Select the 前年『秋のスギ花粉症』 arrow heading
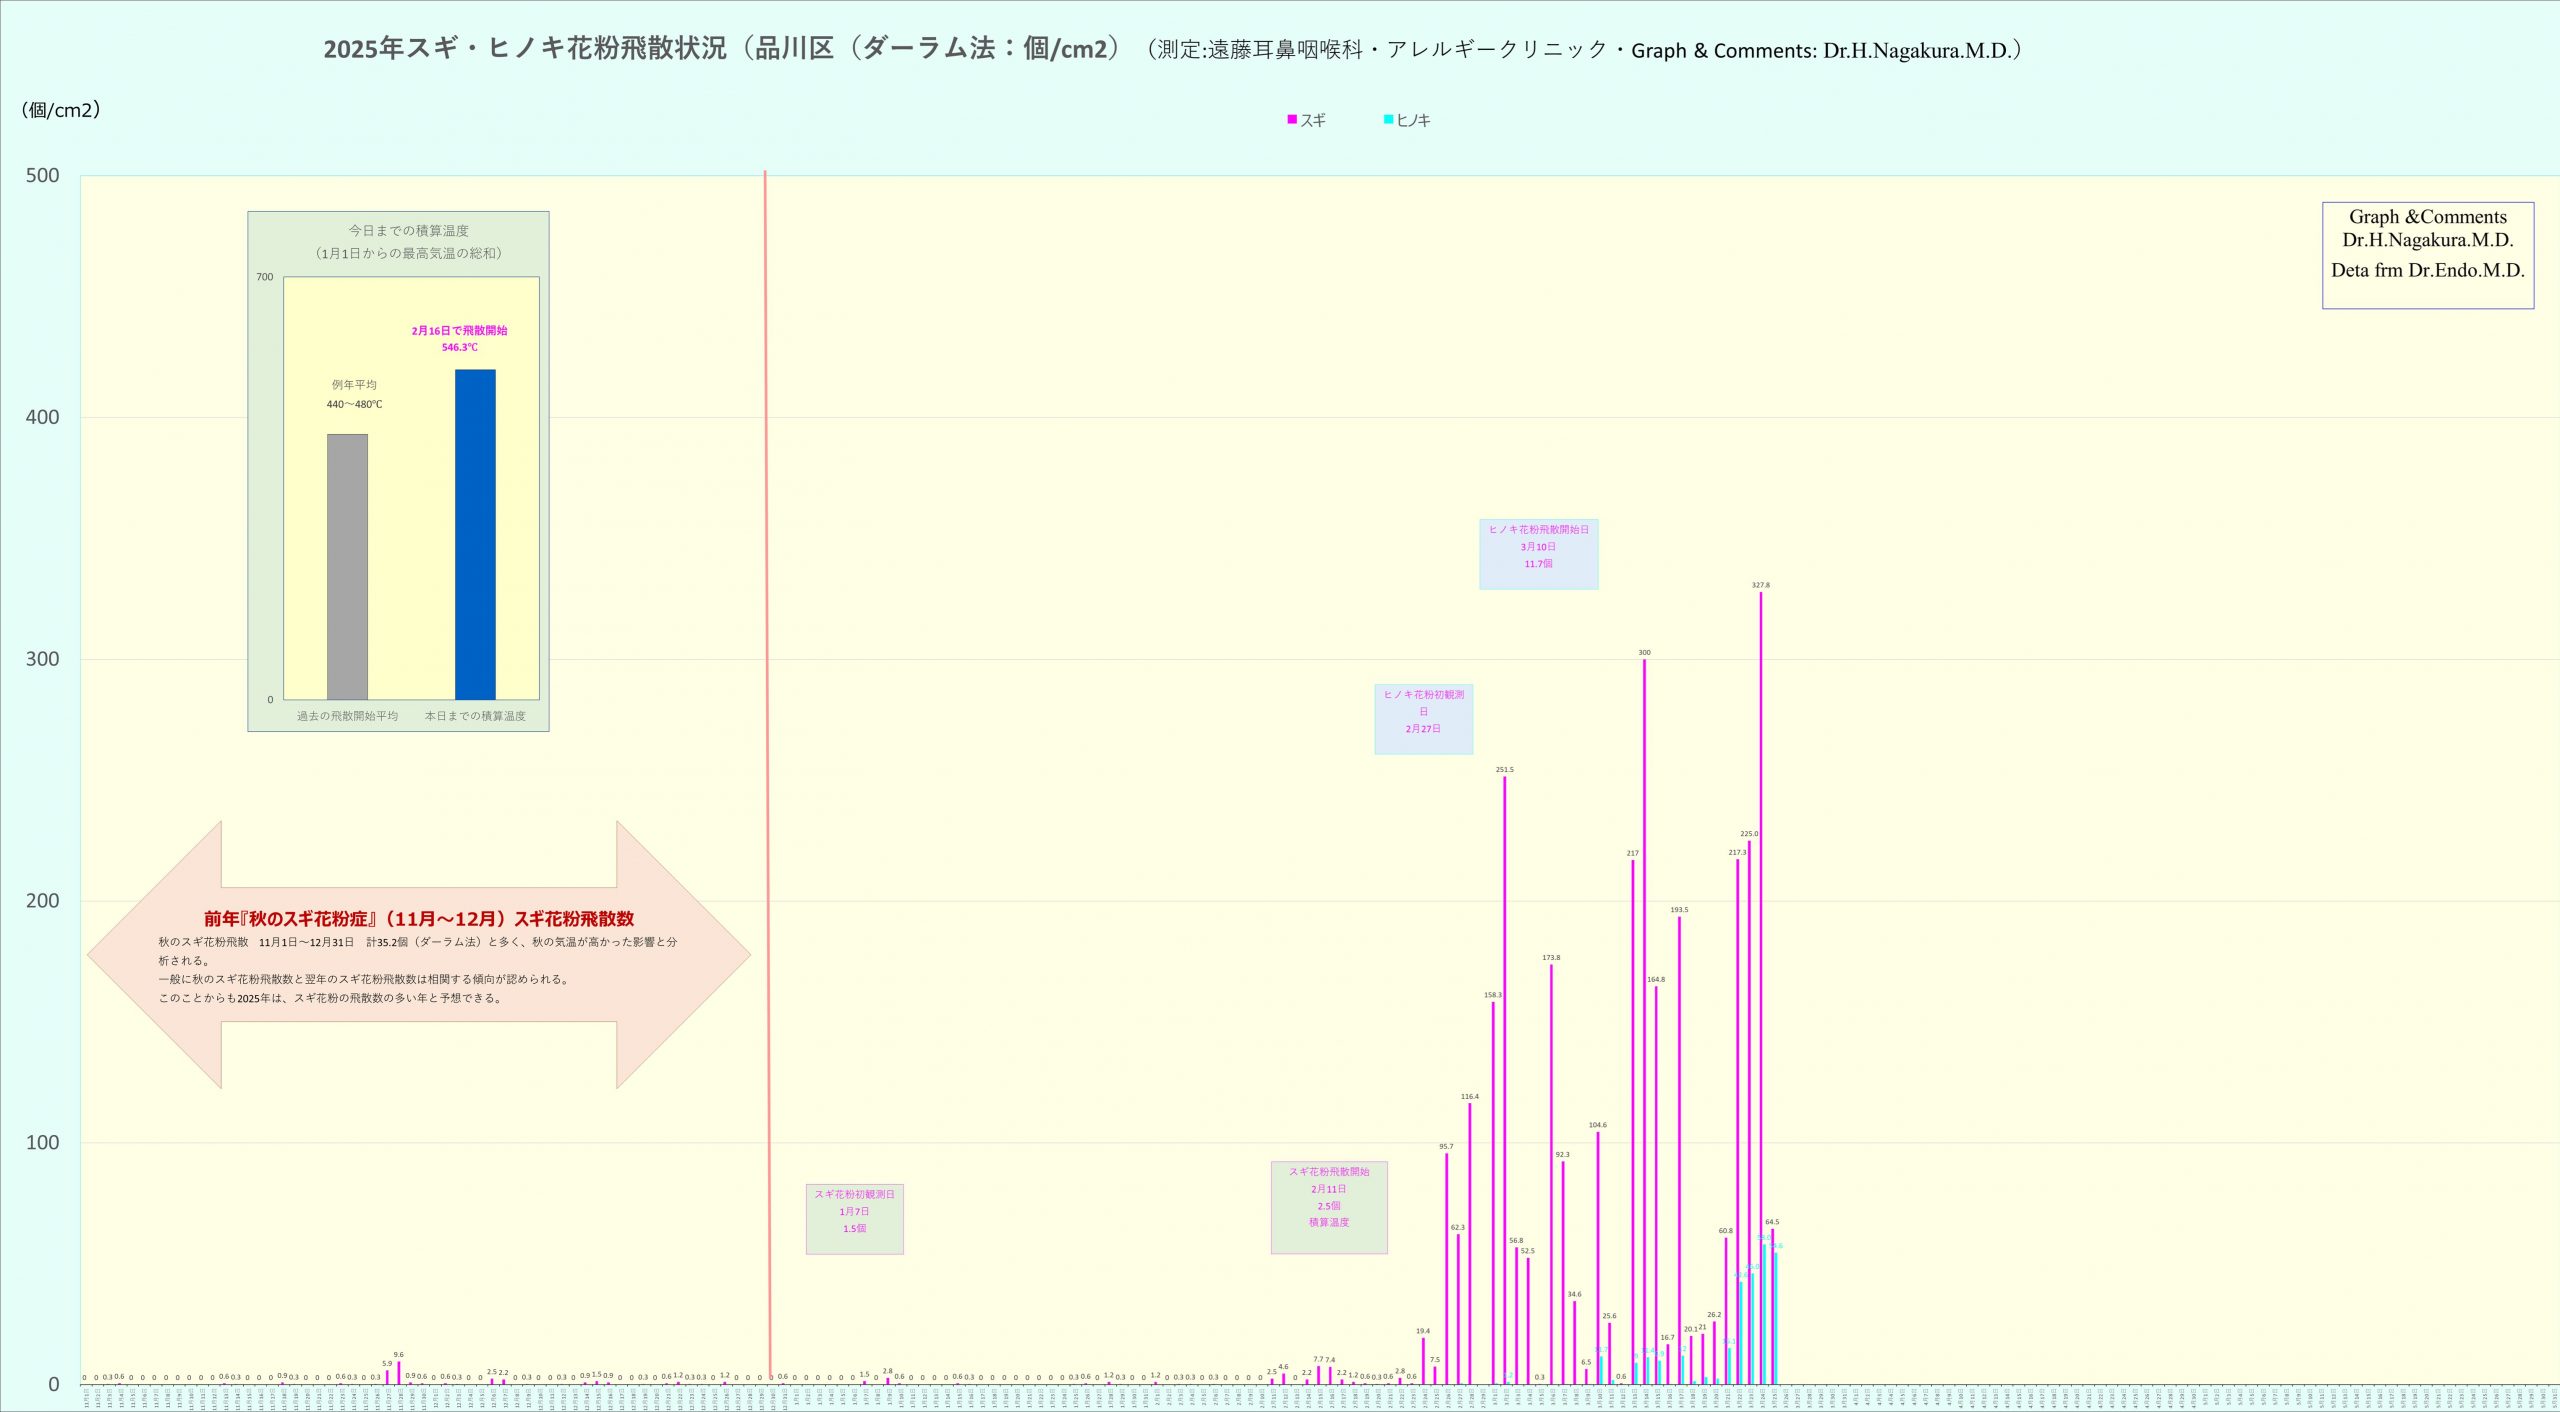The width and height of the screenshot is (2560, 1412). pyautogui.click(x=419, y=919)
